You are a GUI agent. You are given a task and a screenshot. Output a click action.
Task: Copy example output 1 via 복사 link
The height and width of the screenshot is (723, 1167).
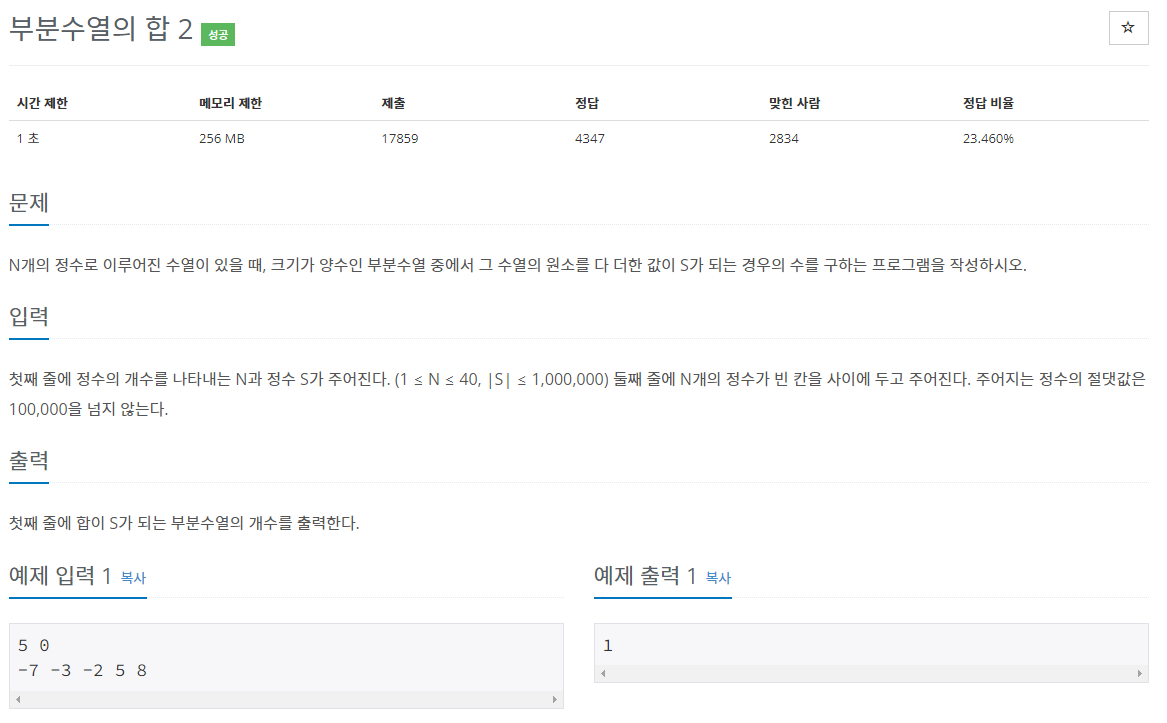[x=718, y=578]
